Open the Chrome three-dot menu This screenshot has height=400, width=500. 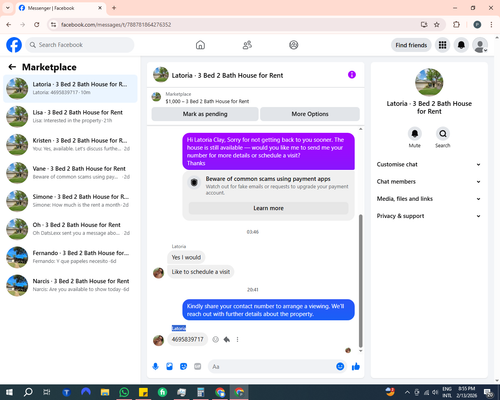[491, 25]
